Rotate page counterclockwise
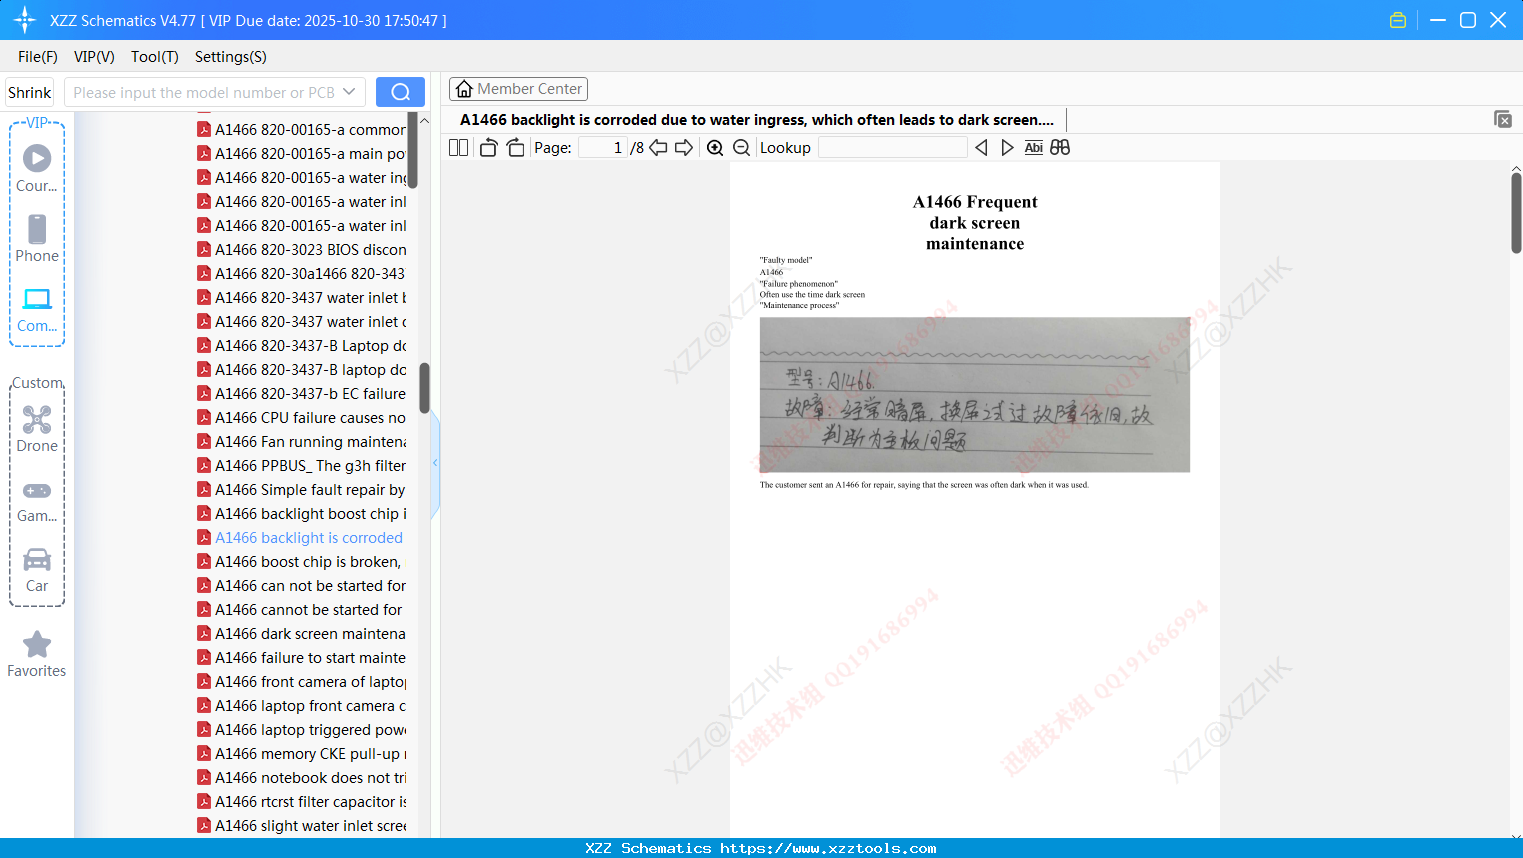Screen dimensions: 1523x858 pyautogui.click(x=488, y=147)
